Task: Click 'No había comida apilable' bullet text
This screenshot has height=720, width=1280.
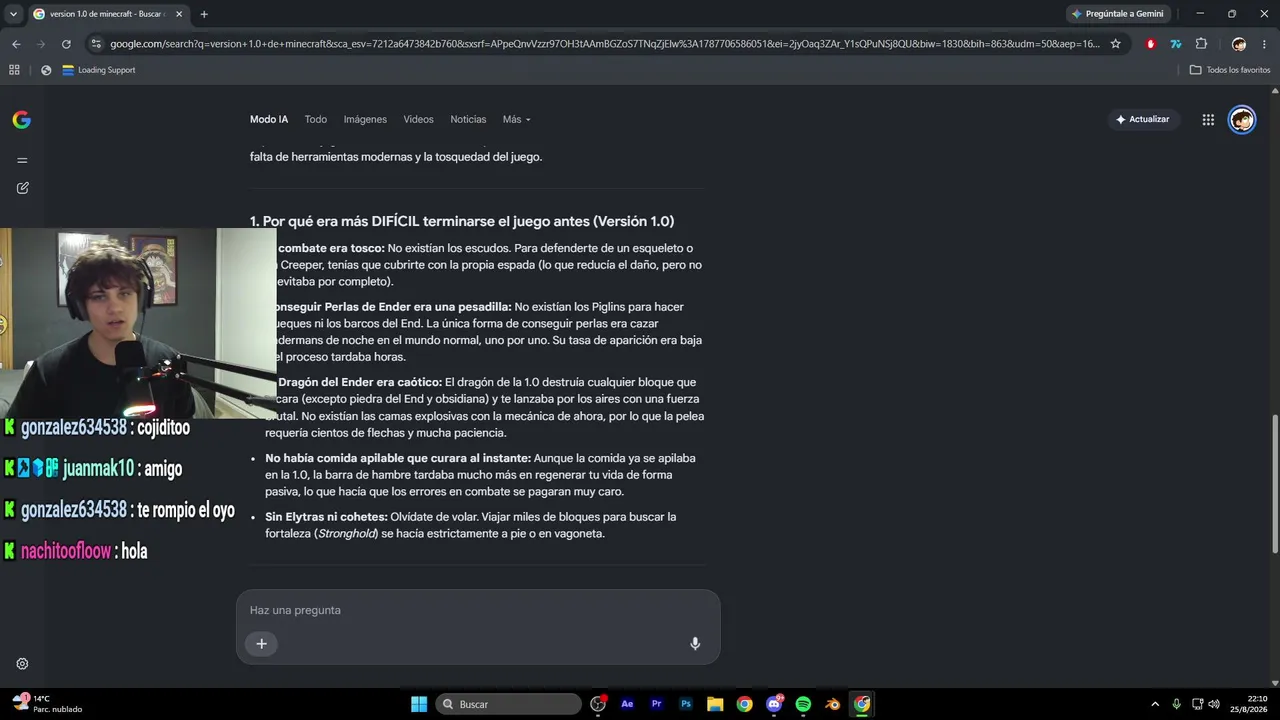Action: (398, 458)
